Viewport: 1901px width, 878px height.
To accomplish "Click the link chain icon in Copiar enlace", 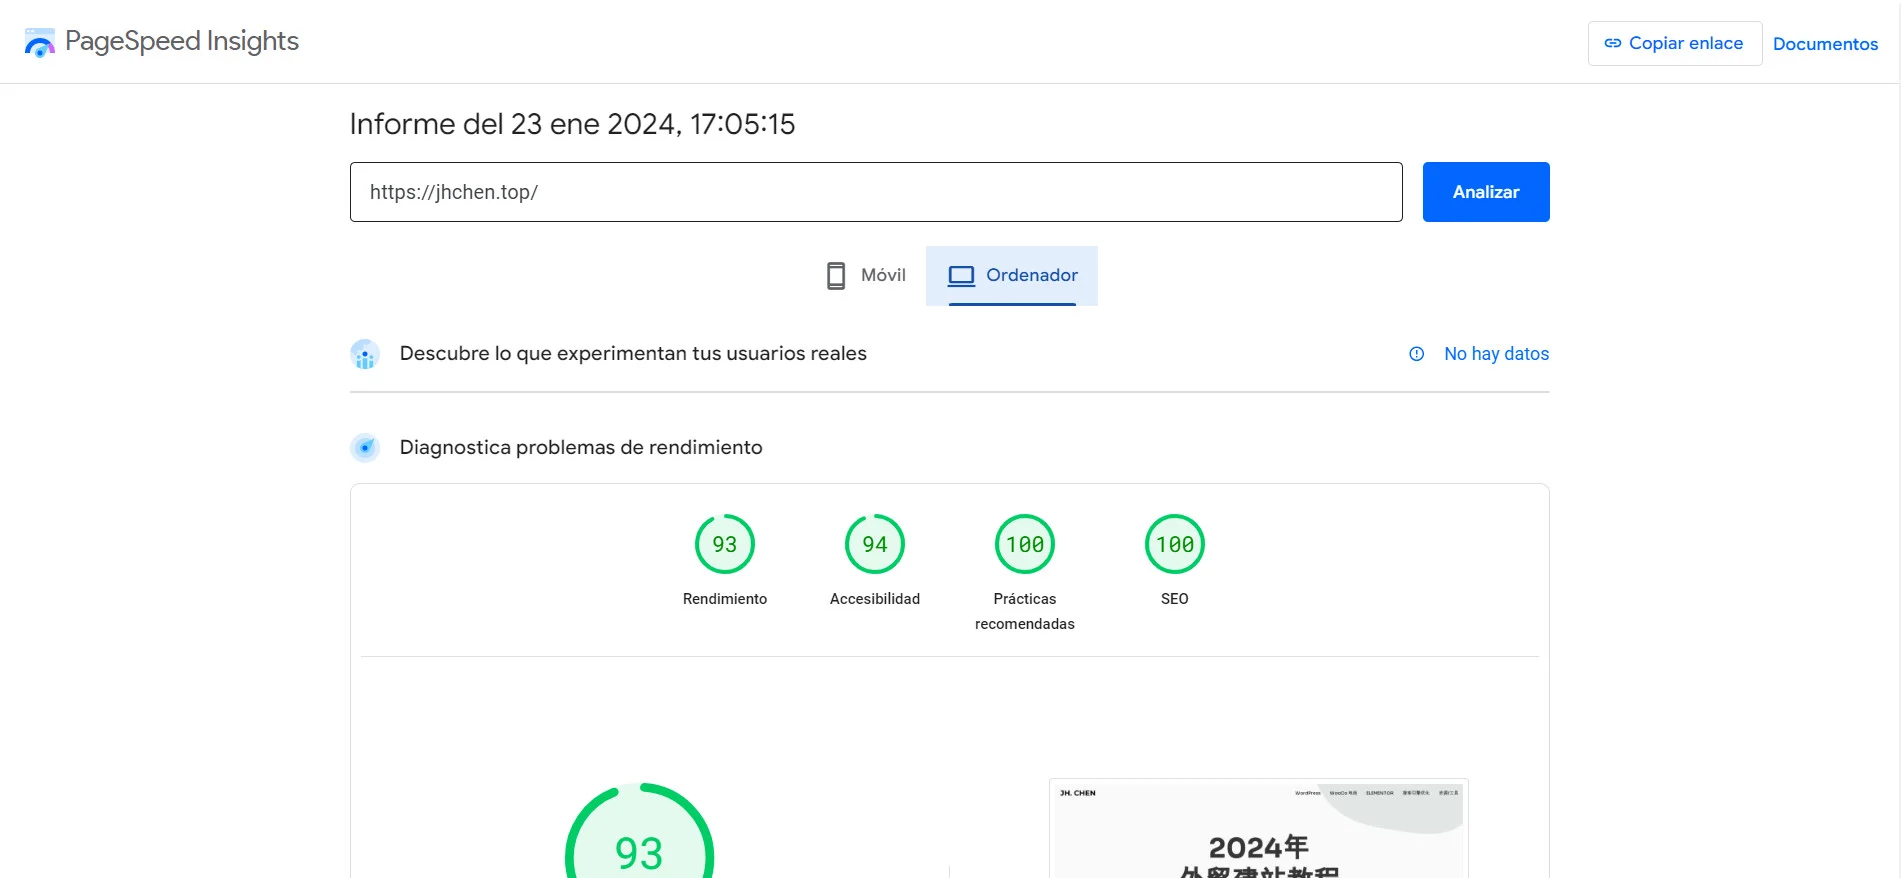I will [x=1612, y=43].
